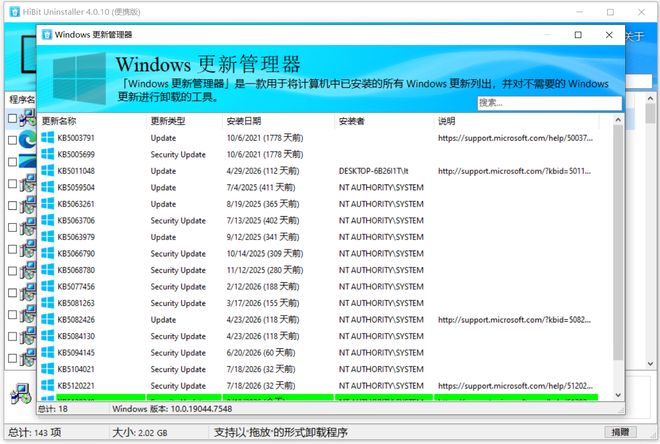Click Windows icon beside KB5003791
Screen dimensions: 660x444
click(x=48, y=138)
